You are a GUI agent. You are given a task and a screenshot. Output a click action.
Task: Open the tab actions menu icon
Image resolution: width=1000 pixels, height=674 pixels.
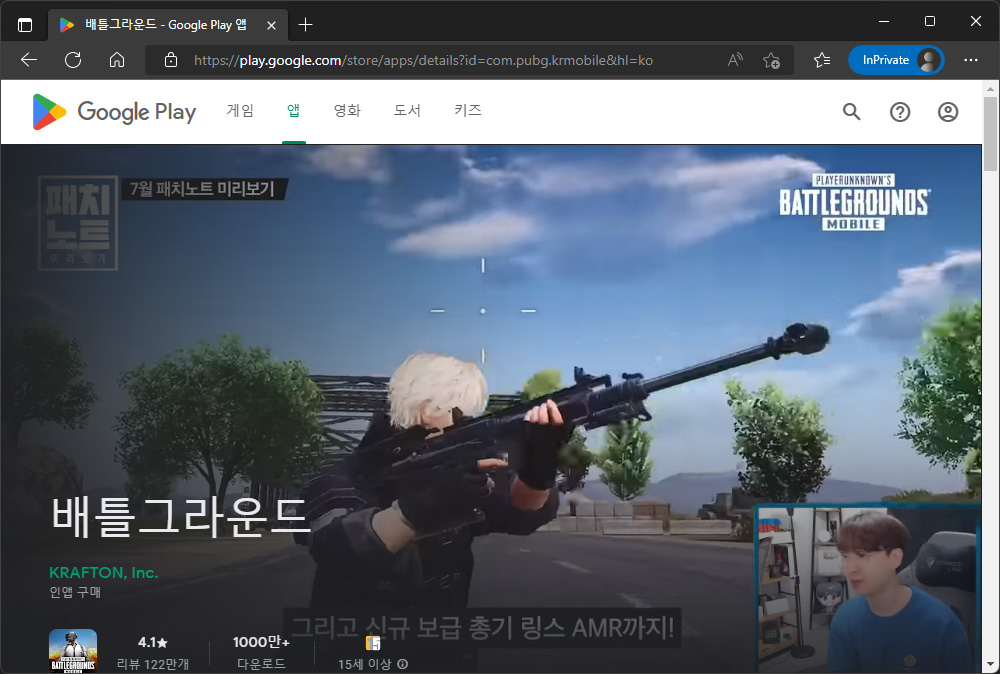[x=25, y=25]
